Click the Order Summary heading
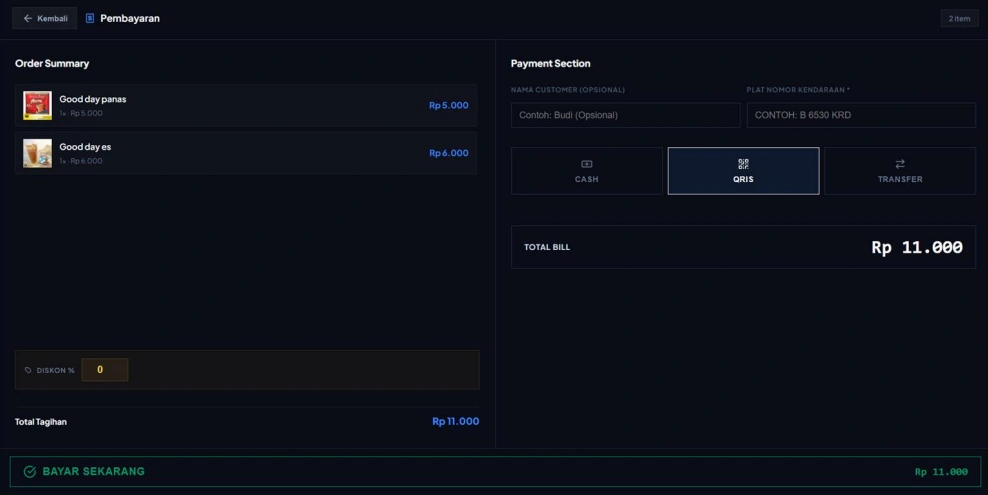988x495 pixels. [52, 64]
